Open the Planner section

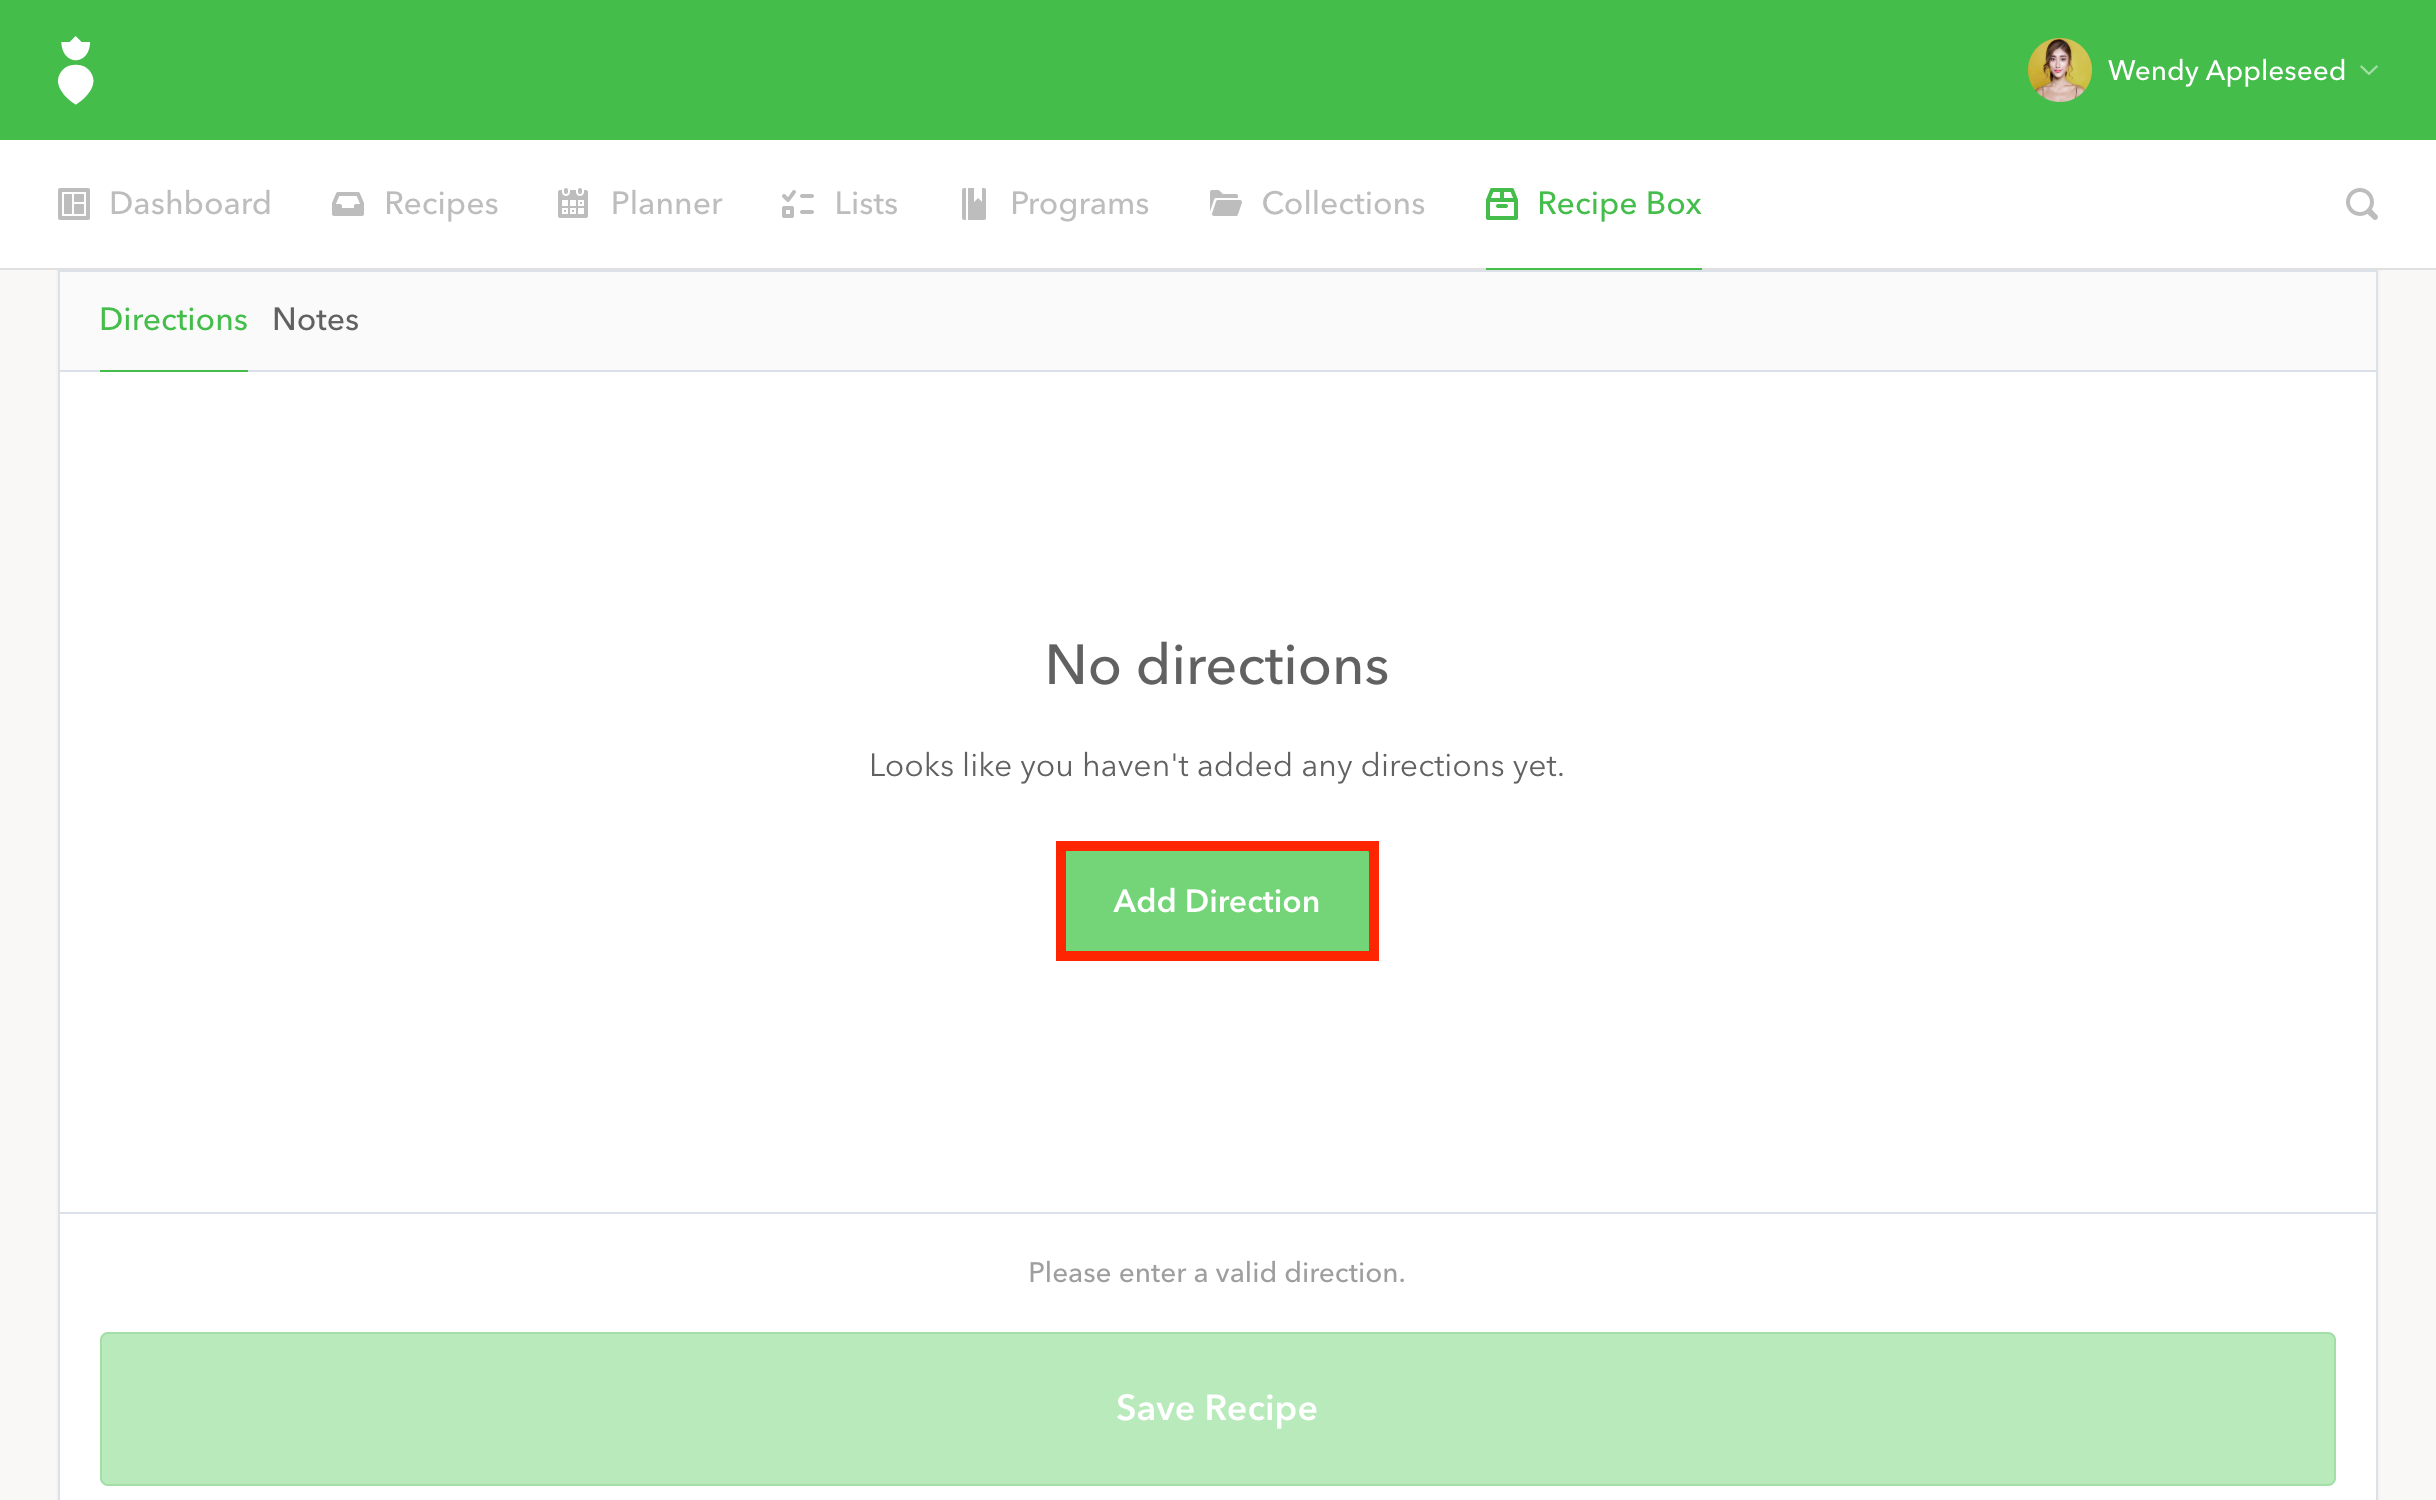[x=666, y=204]
